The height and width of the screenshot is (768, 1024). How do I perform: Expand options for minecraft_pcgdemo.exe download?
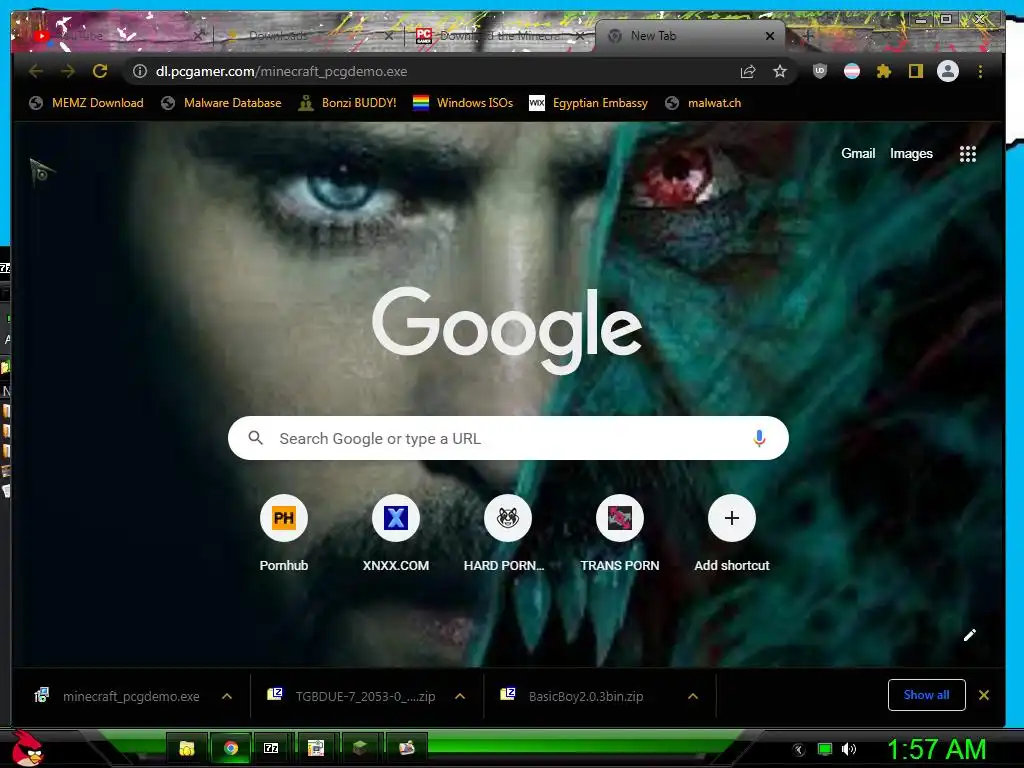click(227, 696)
